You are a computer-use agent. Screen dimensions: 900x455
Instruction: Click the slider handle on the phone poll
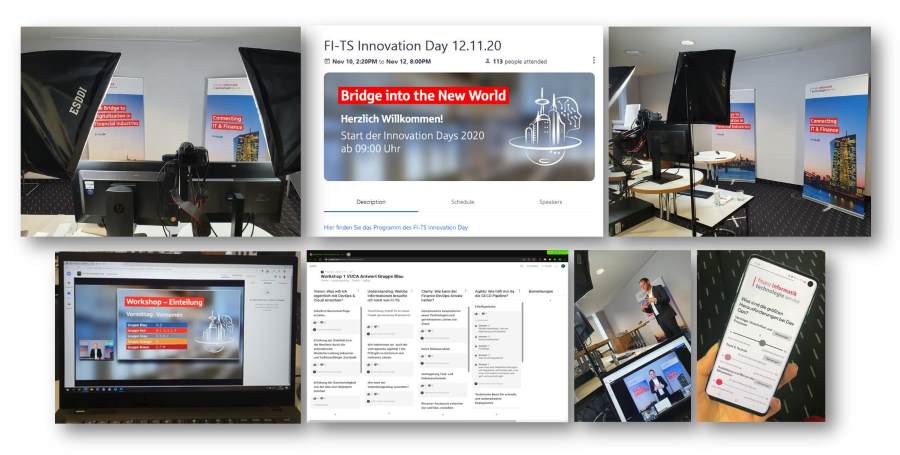(762, 343)
